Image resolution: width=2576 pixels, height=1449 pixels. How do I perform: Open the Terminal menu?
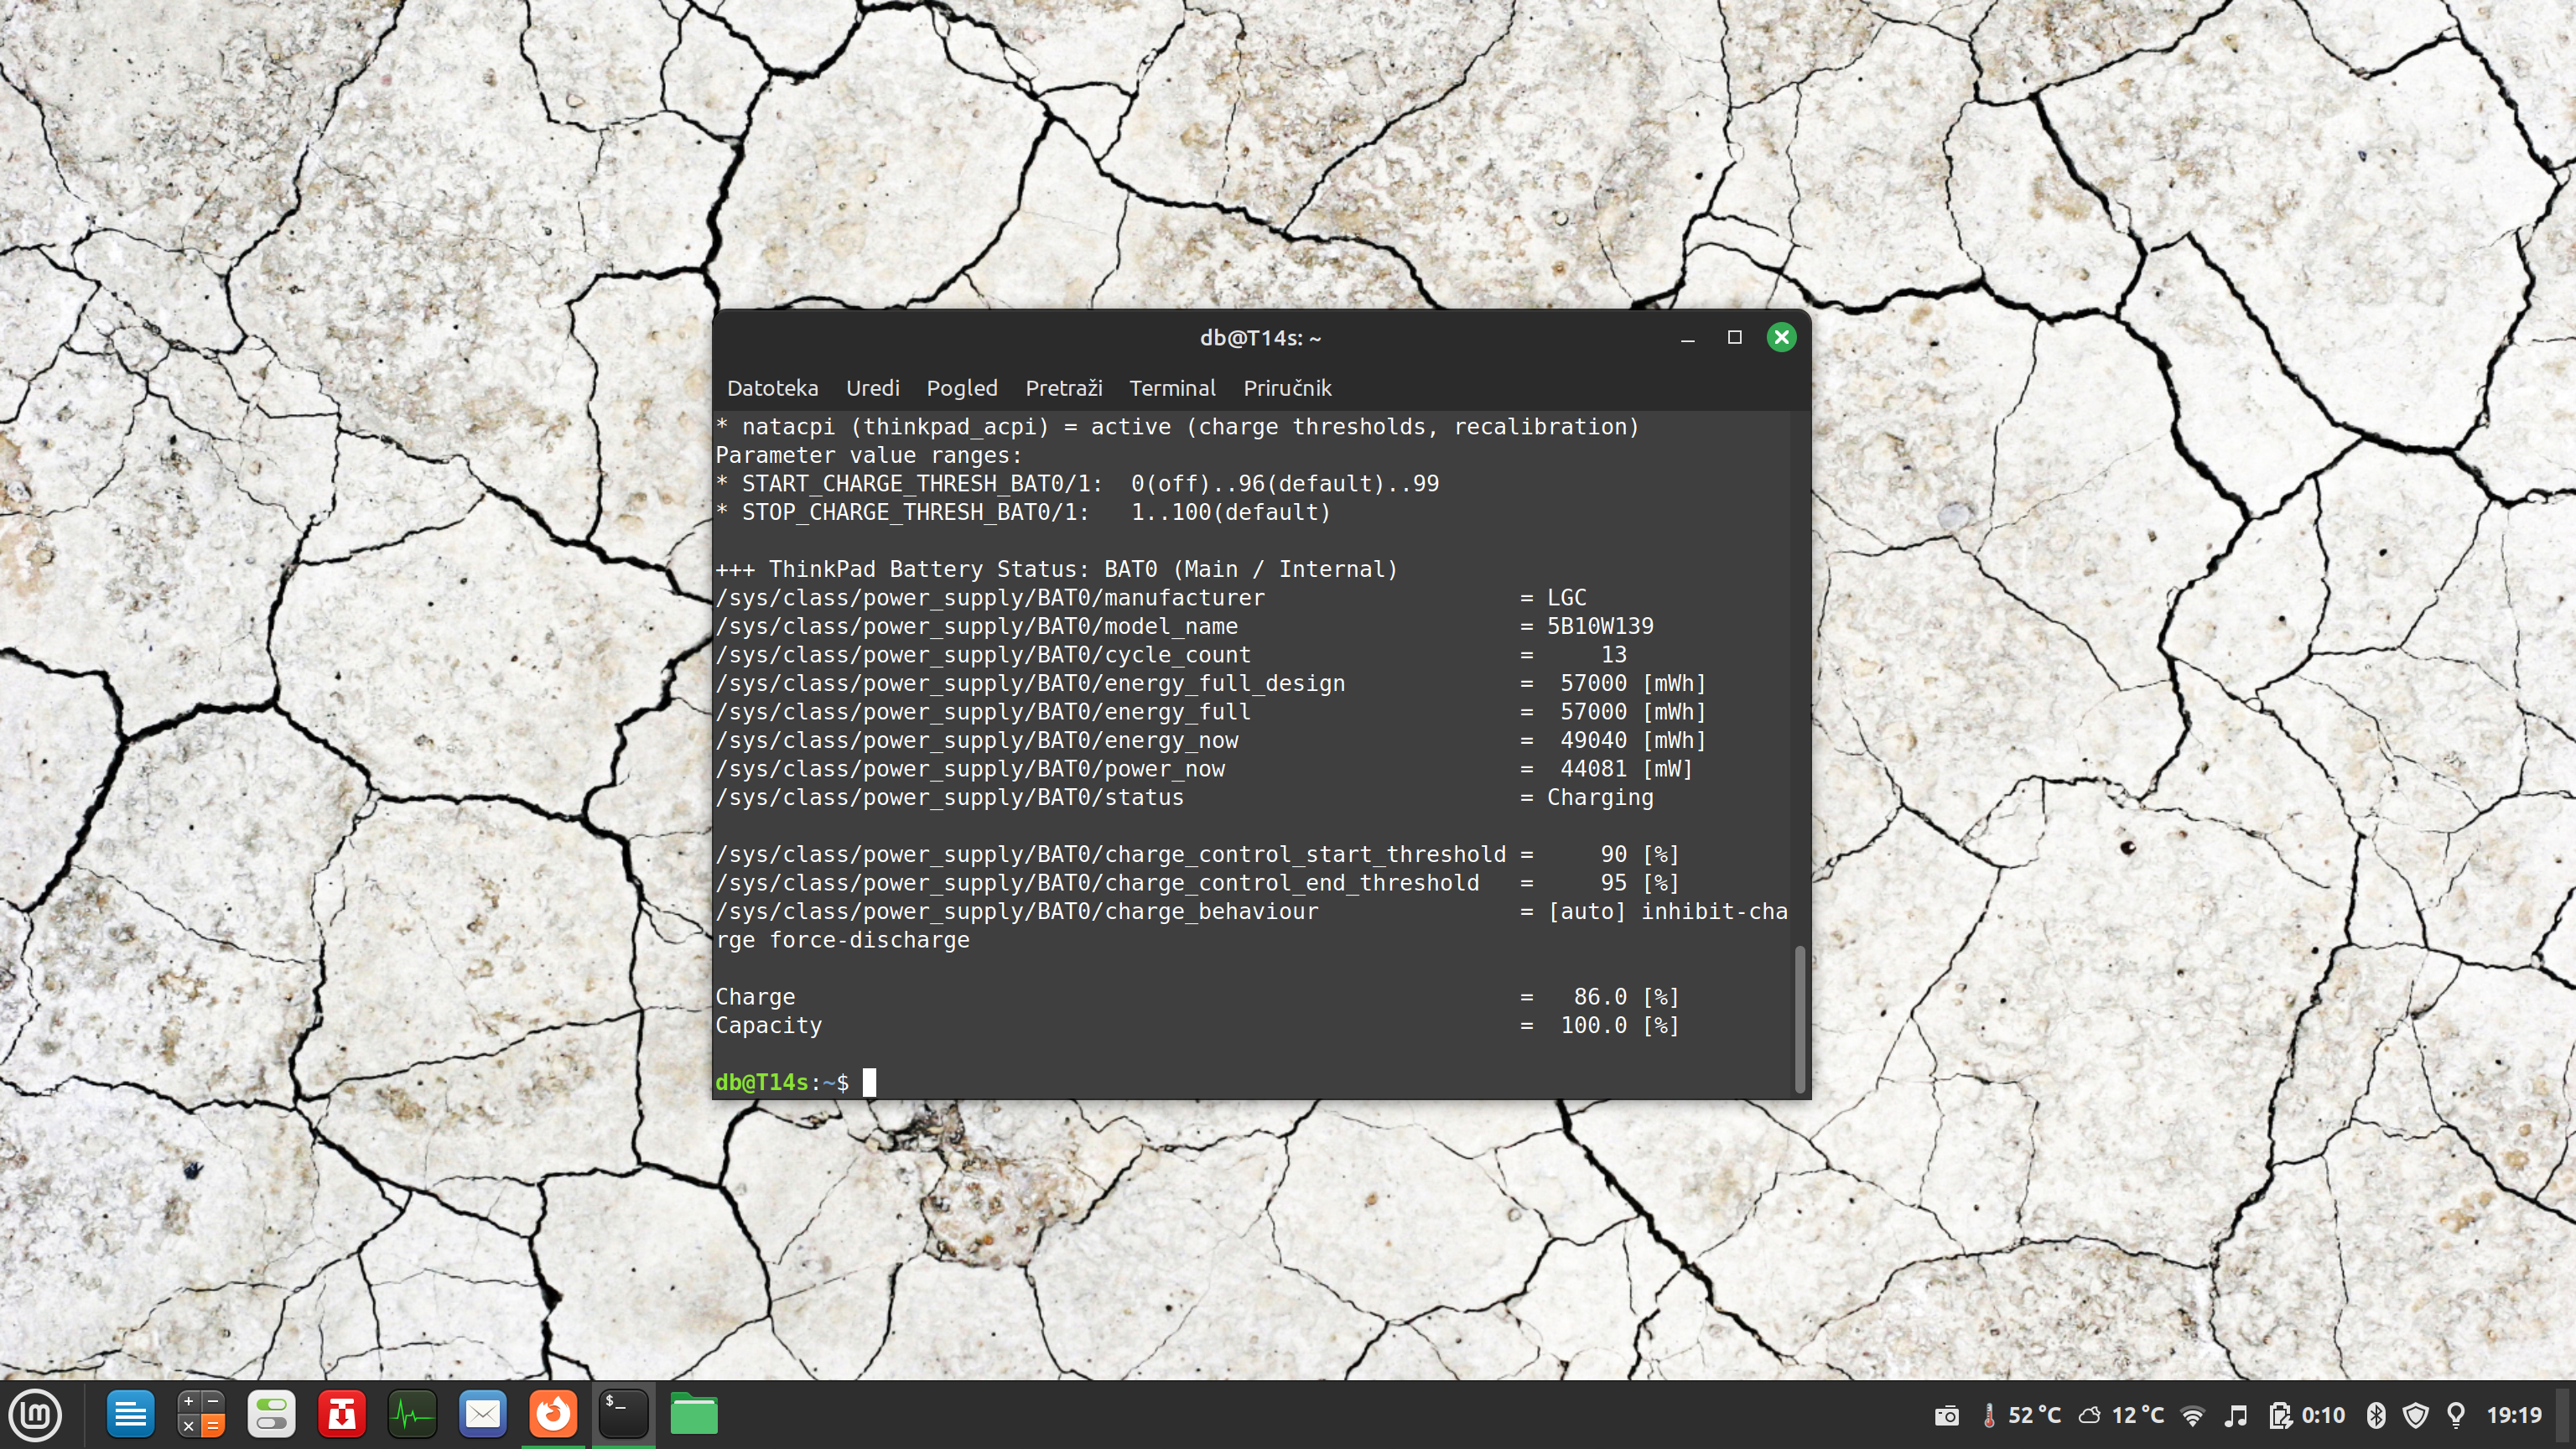coord(1172,388)
